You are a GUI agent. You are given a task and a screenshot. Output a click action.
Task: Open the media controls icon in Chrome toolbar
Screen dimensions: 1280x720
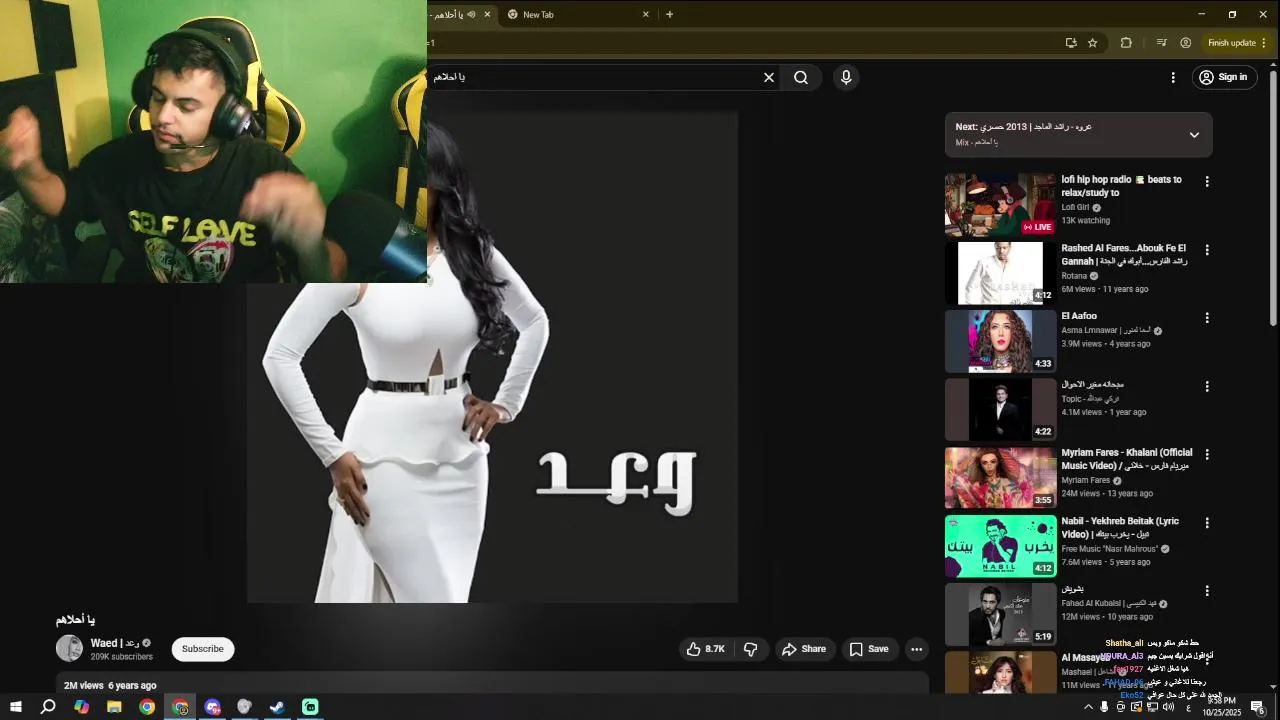point(1161,43)
